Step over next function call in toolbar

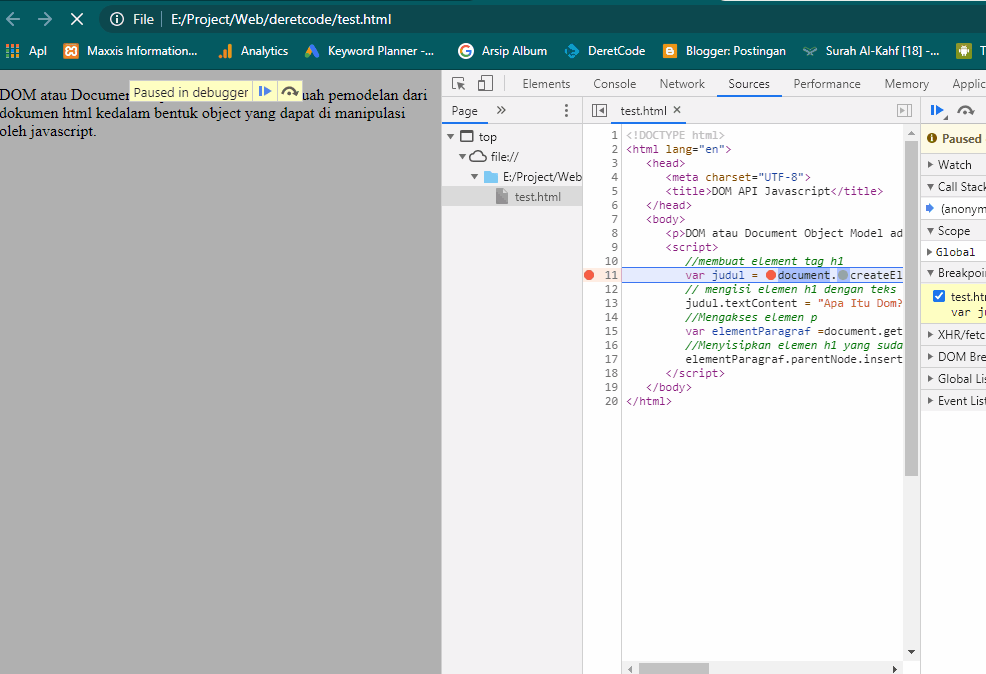(965, 111)
